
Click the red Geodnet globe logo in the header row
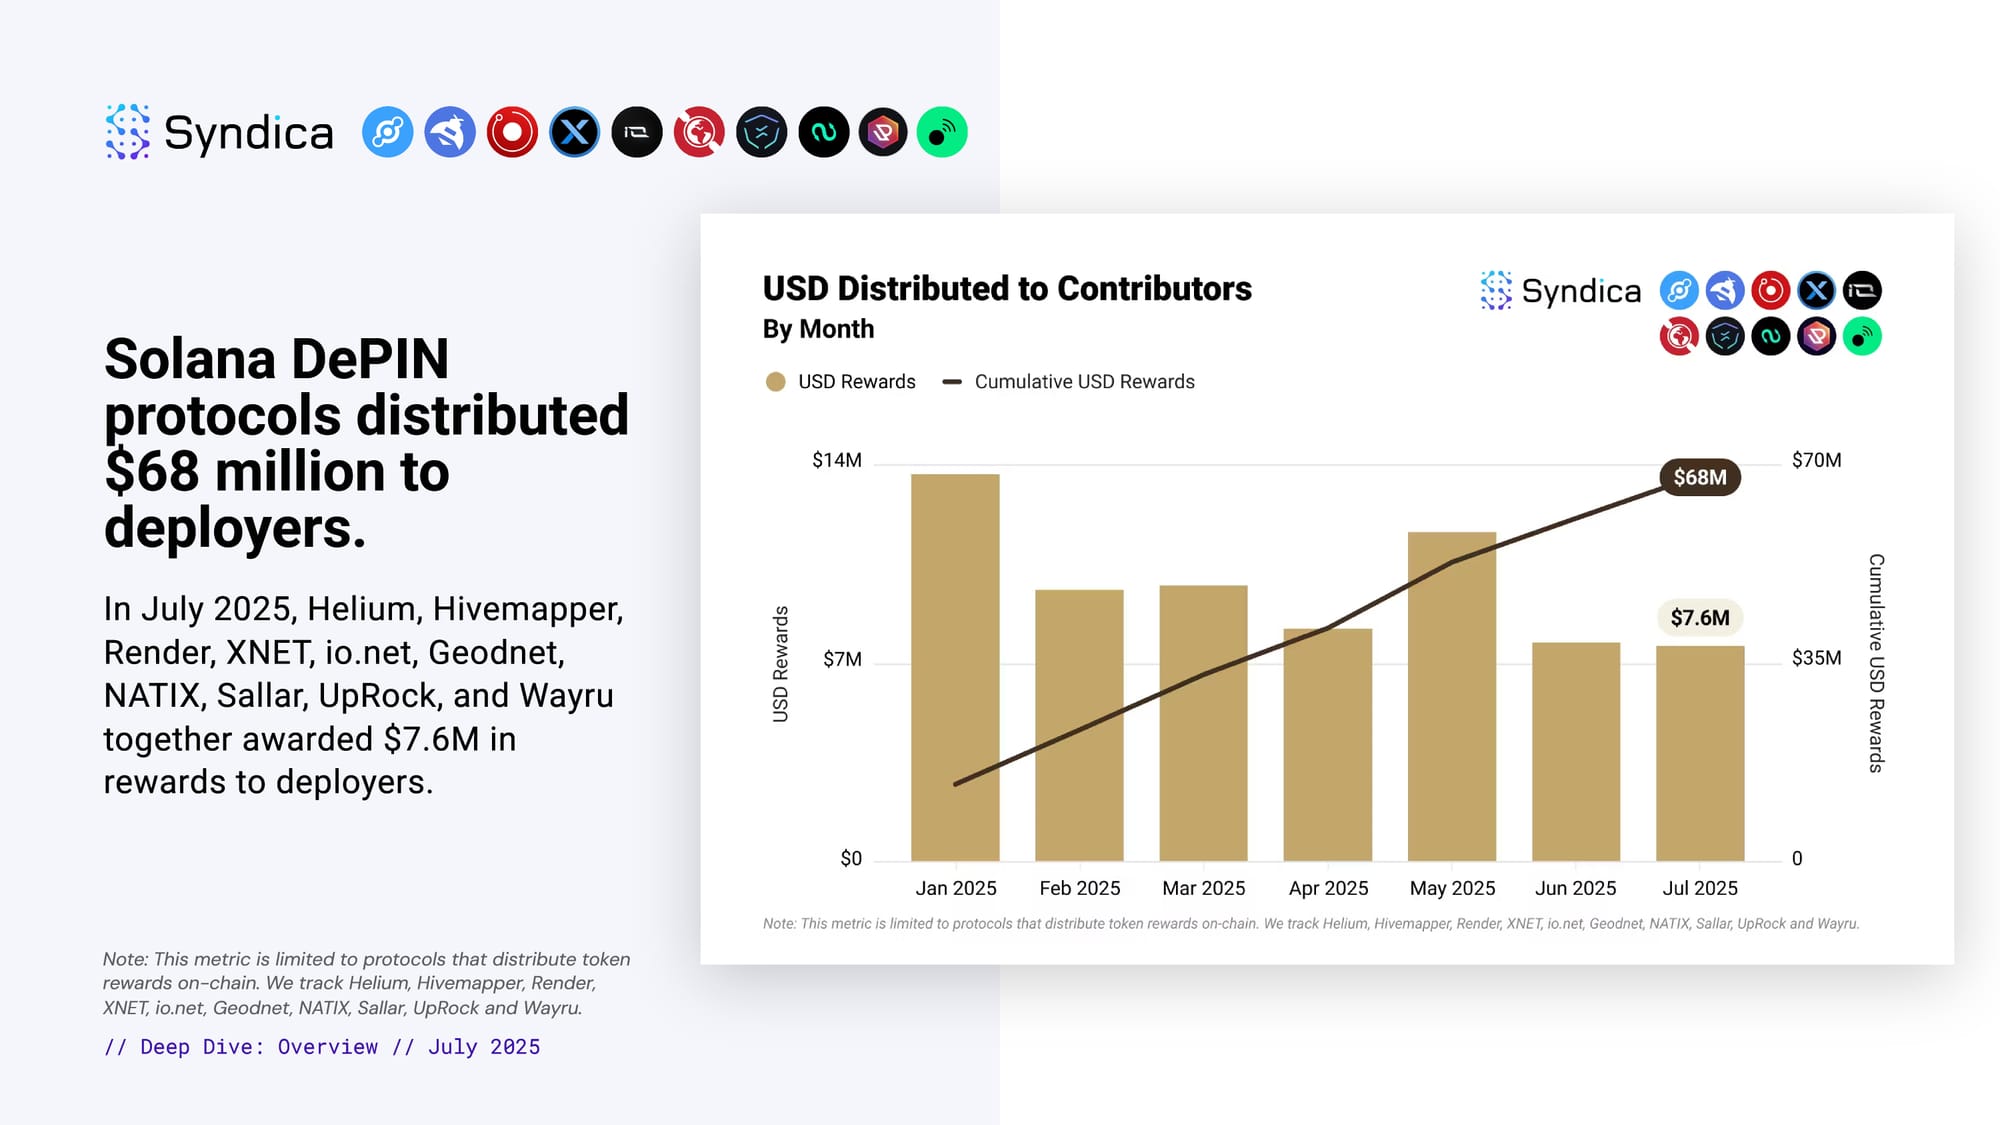(699, 132)
